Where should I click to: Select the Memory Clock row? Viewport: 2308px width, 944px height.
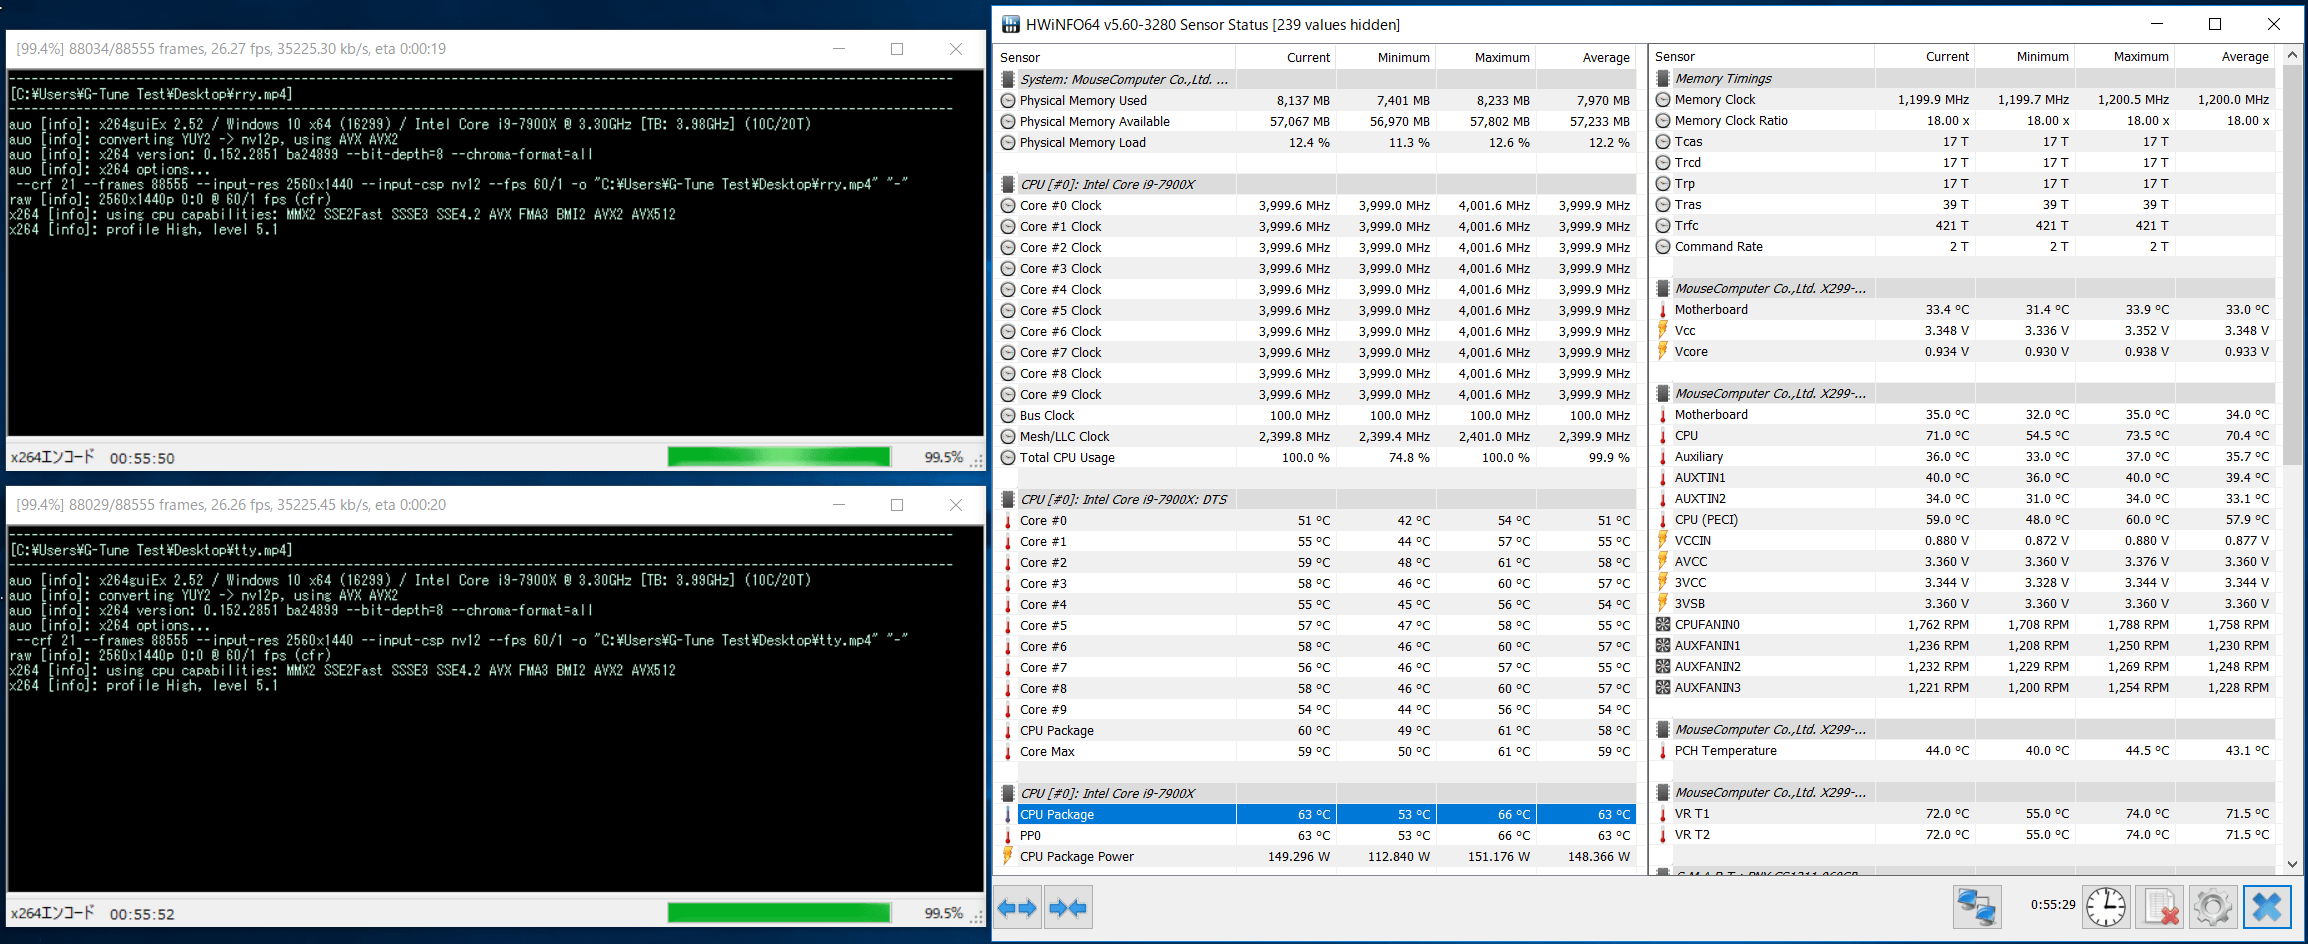(1963, 100)
